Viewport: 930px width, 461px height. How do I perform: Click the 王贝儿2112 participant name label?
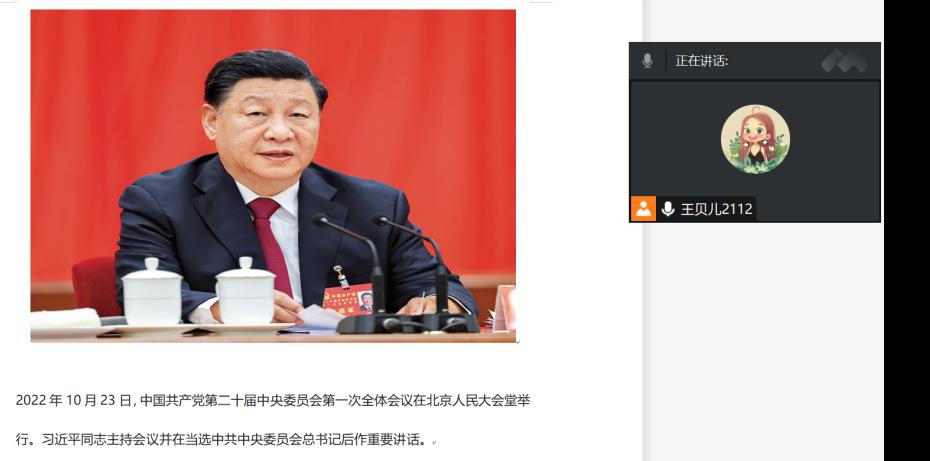coord(716,209)
